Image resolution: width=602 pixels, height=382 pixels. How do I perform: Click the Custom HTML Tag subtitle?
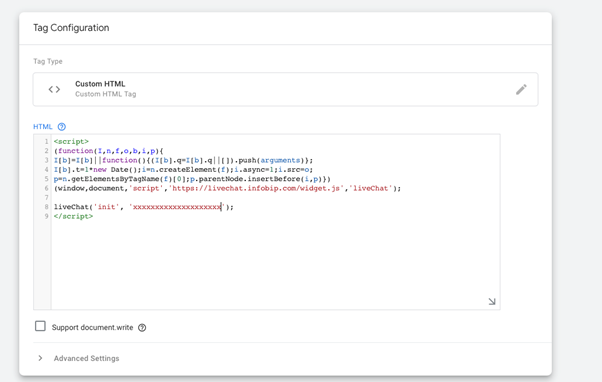(106, 94)
